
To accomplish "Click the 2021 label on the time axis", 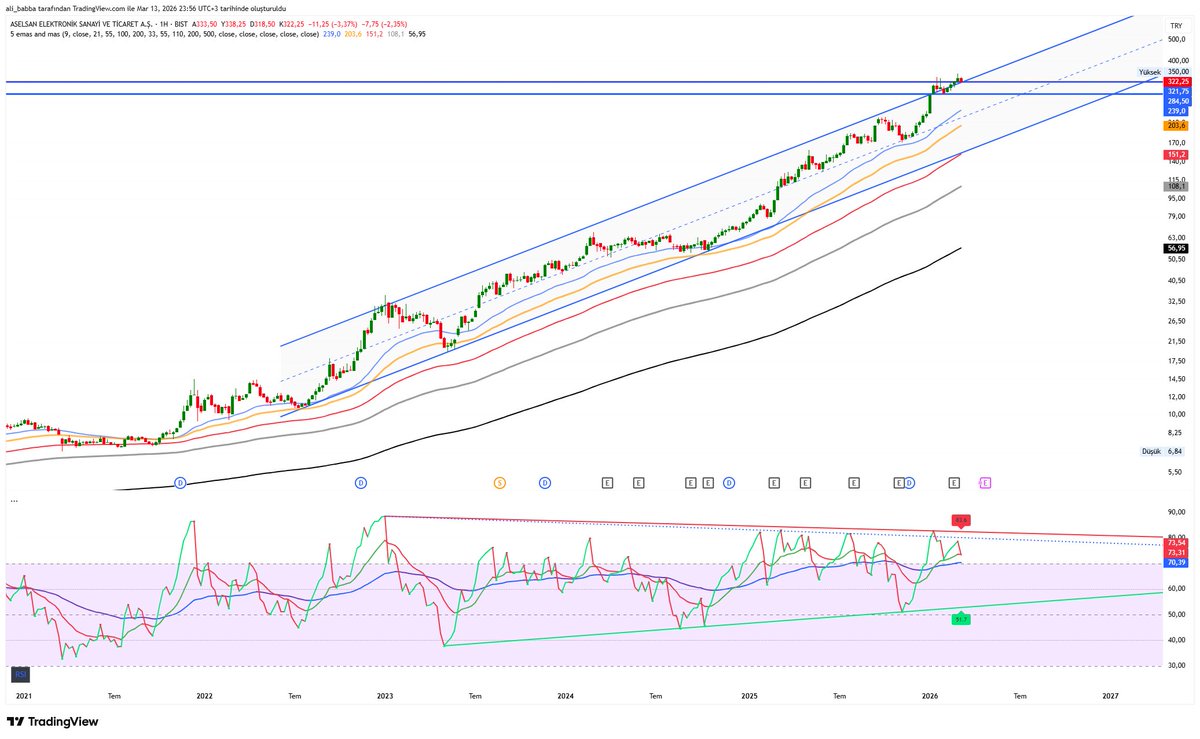I will pyautogui.click(x=23, y=695).
